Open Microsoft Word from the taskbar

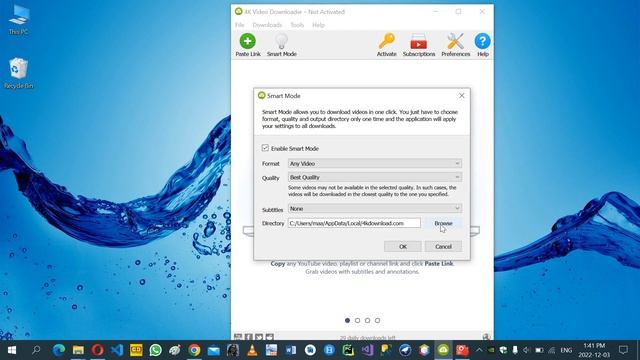click(291, 350)
